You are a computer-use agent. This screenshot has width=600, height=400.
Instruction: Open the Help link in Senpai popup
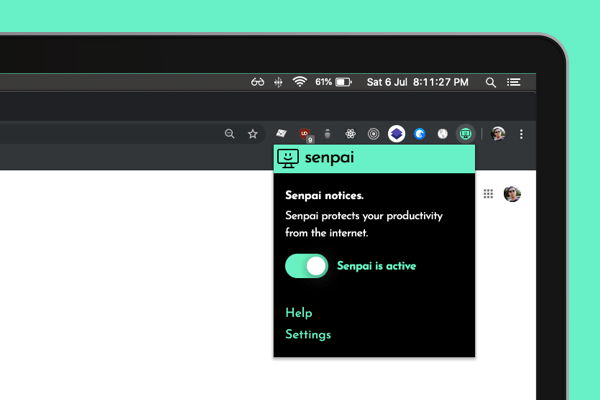click(299, 313)
